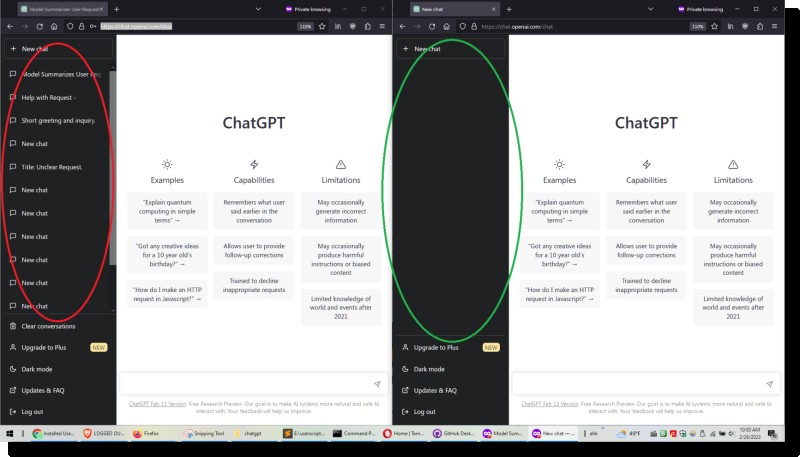Click the tracking protection shield in the right window
This screenshot has width=800, height=457.
tap(463, 27)
